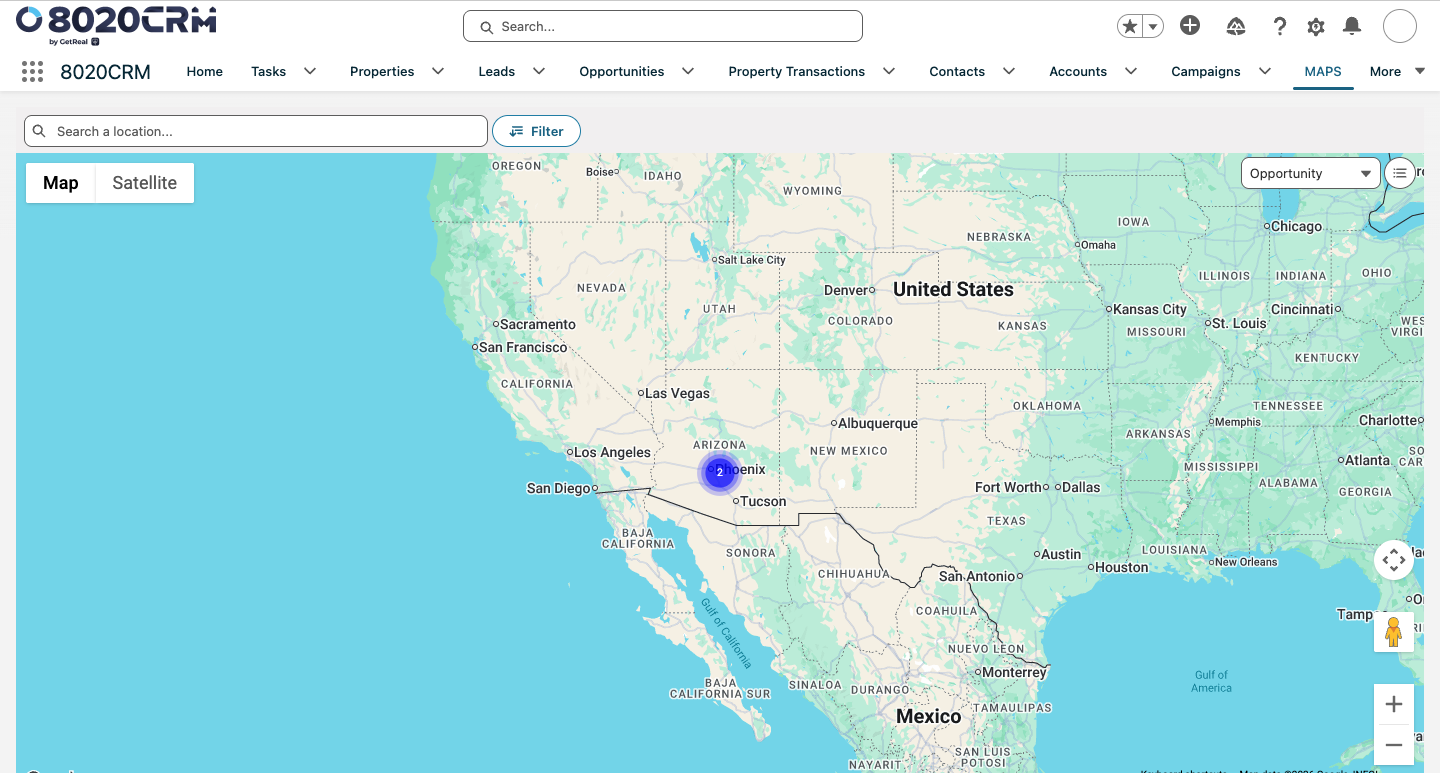Open the Leads tab
The width and height of the screenshot is (1440, 773).
click(x=497, y=71)
